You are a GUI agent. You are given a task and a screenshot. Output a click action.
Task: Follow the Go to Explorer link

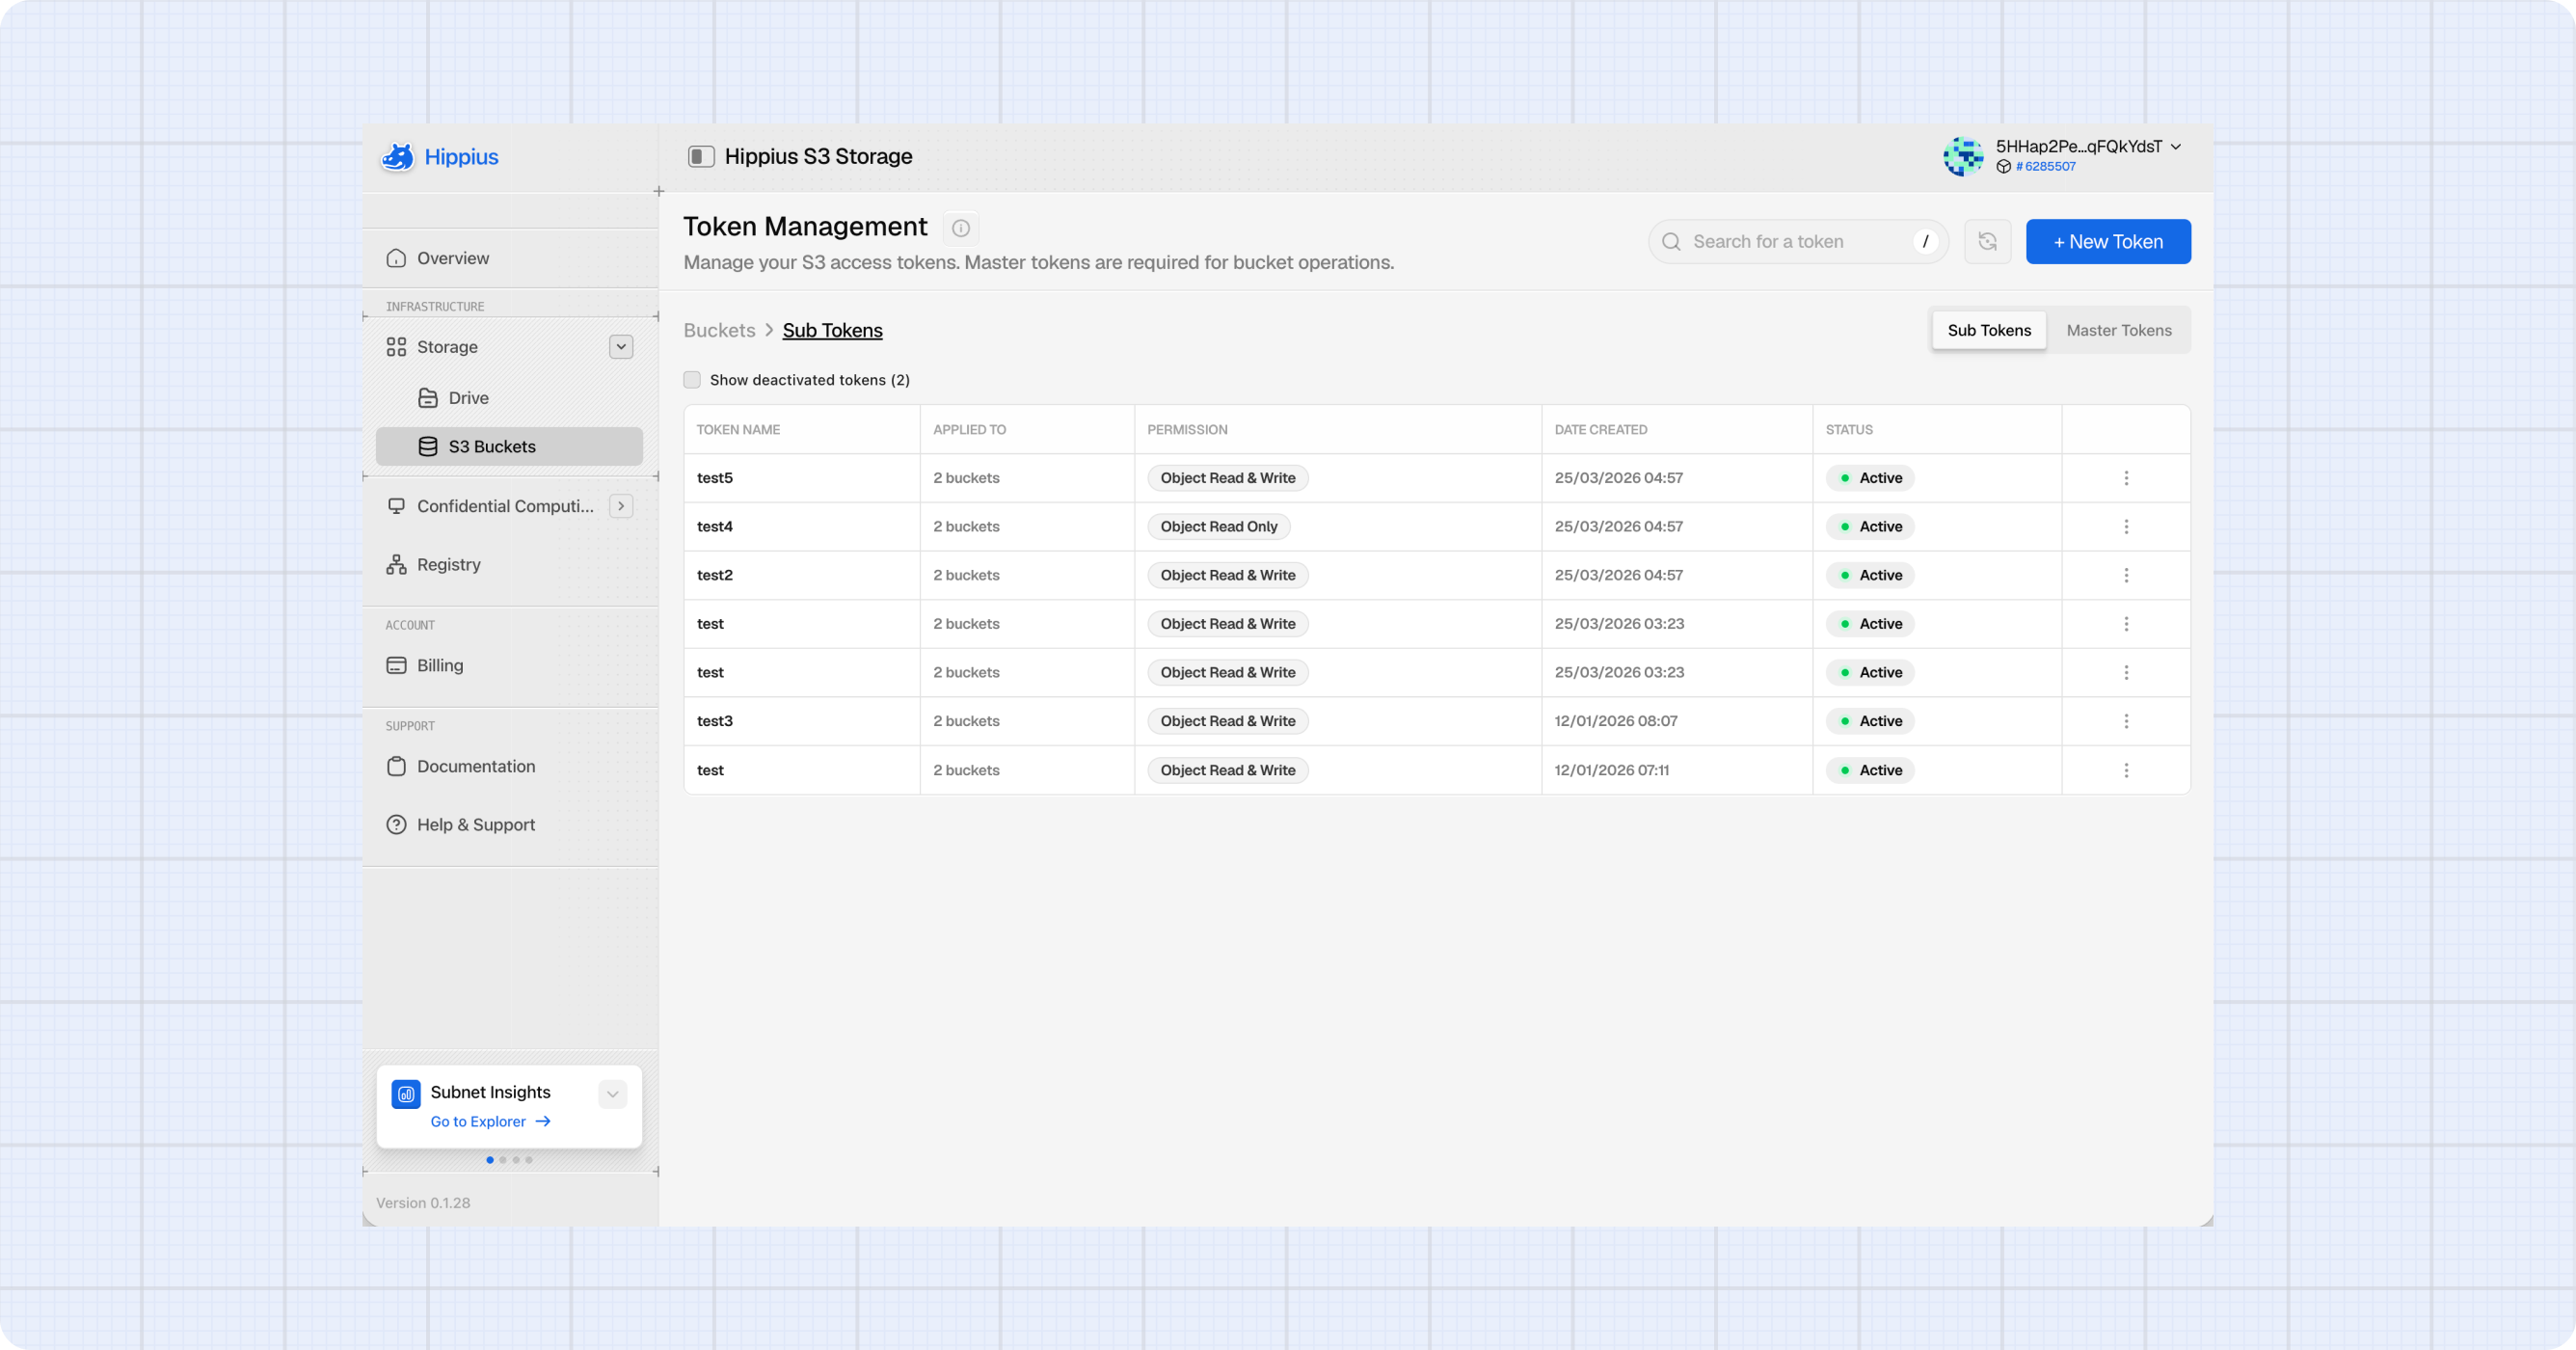pyautogui.click(x=490, y=1122)
